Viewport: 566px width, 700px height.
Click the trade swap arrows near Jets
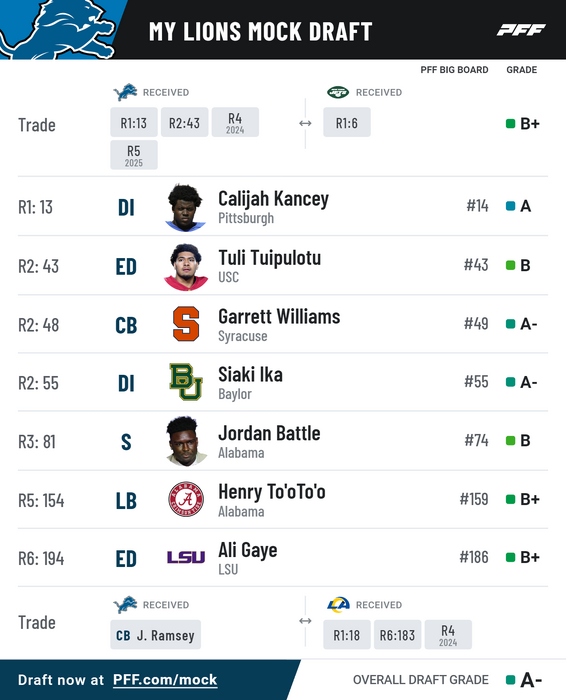[305, 123]
